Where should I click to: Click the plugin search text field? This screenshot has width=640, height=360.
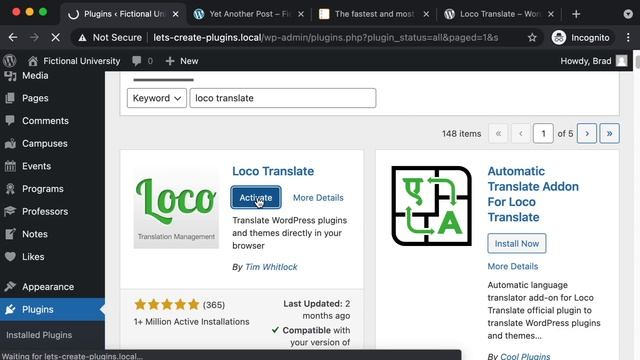tap(283, 98)
